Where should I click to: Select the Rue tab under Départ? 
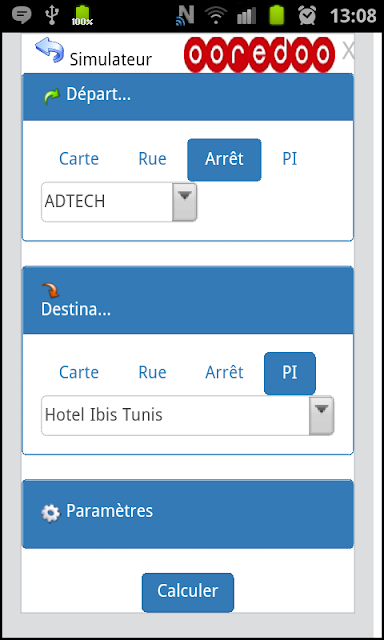pyautogui.click(x=152, y=159)
